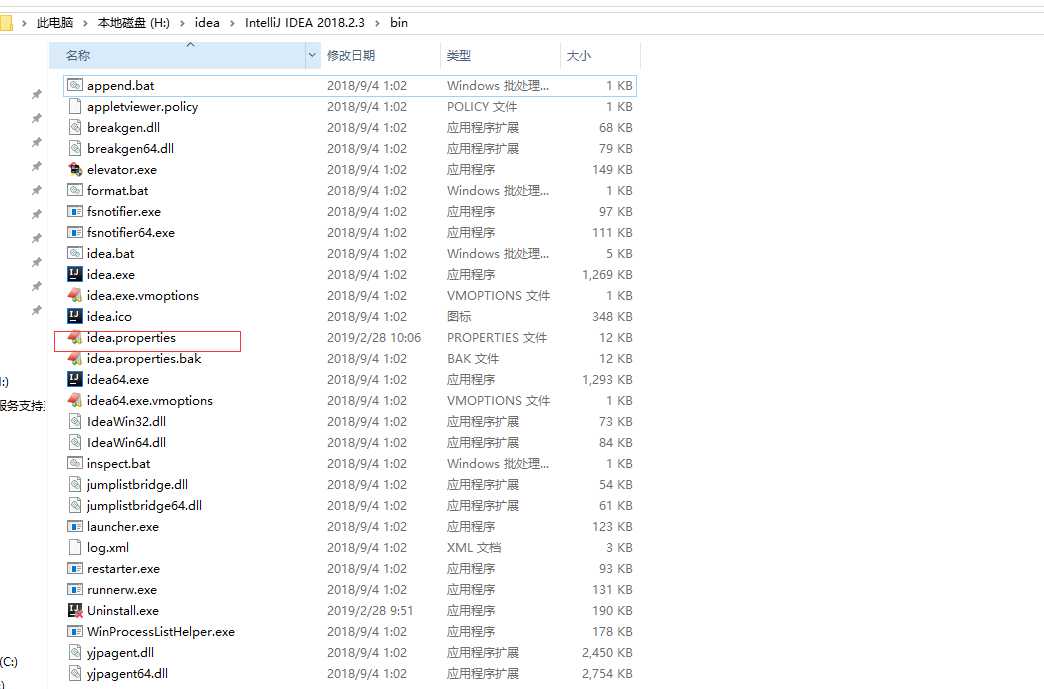Click the idea.properties file icon

pyautogui.click(x=75, y=338)
